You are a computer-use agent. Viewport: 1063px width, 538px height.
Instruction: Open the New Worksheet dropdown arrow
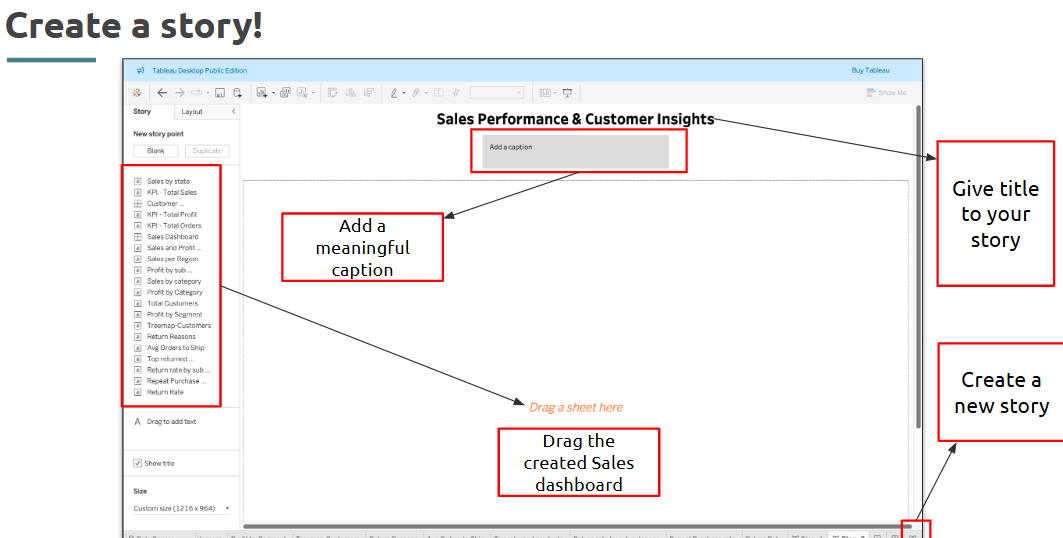point(273,93)
